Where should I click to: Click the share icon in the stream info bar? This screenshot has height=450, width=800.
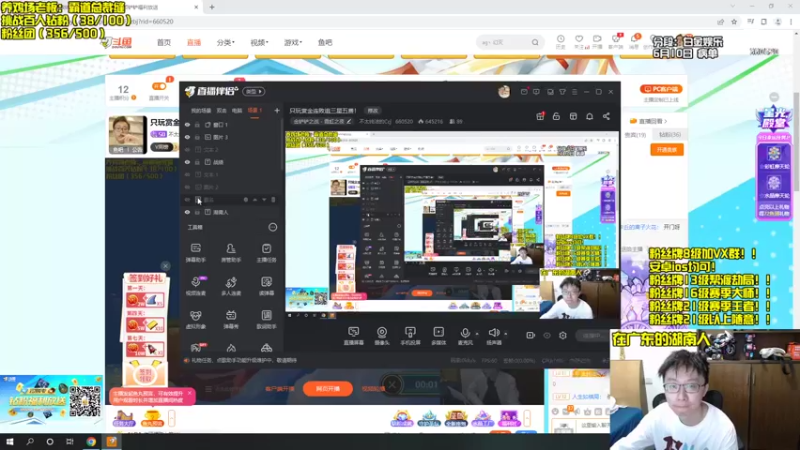606,116
